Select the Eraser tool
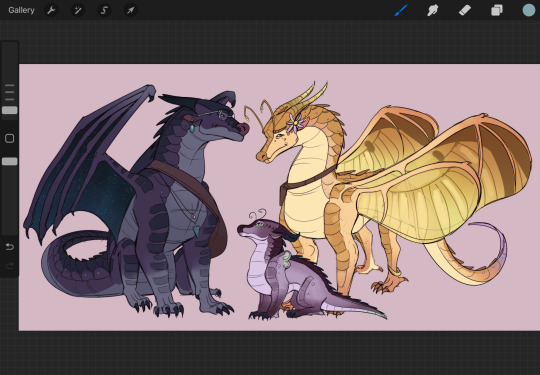 pos(465,10)
